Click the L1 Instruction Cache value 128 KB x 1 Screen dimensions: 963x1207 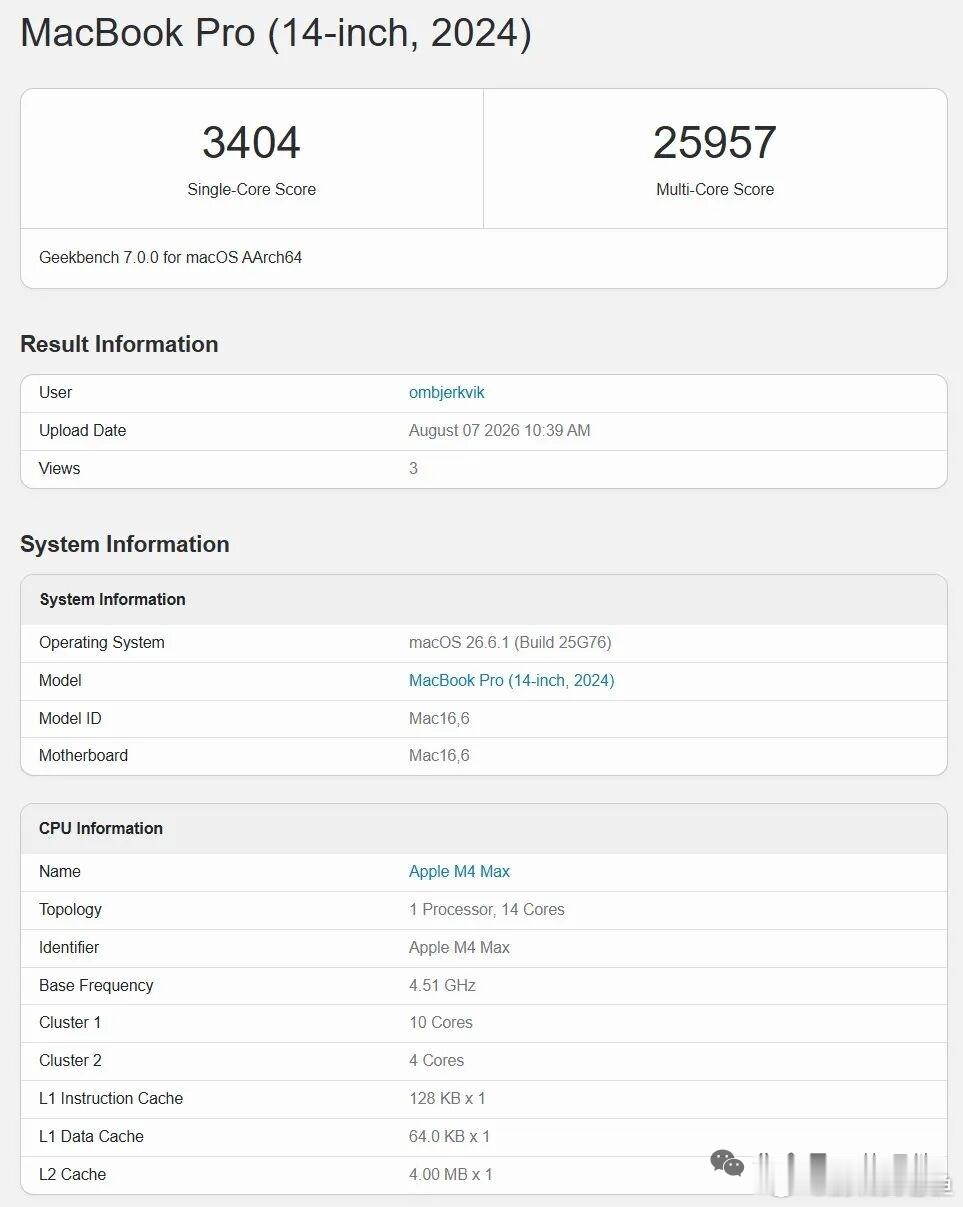click(x=447, y=1098)
